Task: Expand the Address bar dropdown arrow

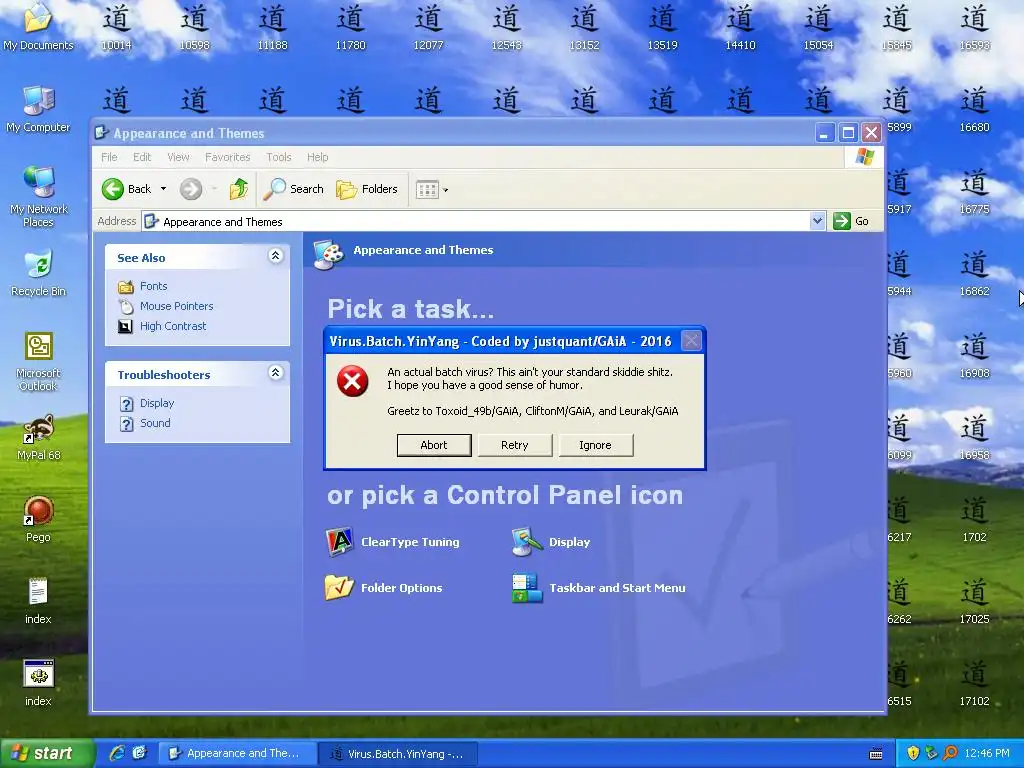Action: [x=817, y=221]
